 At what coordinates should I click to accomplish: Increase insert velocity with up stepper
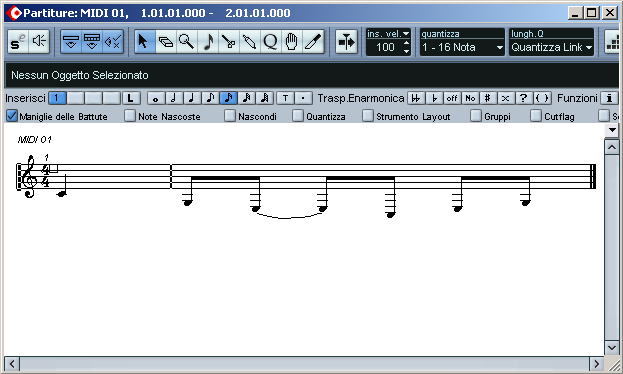(x=406, y=43)
